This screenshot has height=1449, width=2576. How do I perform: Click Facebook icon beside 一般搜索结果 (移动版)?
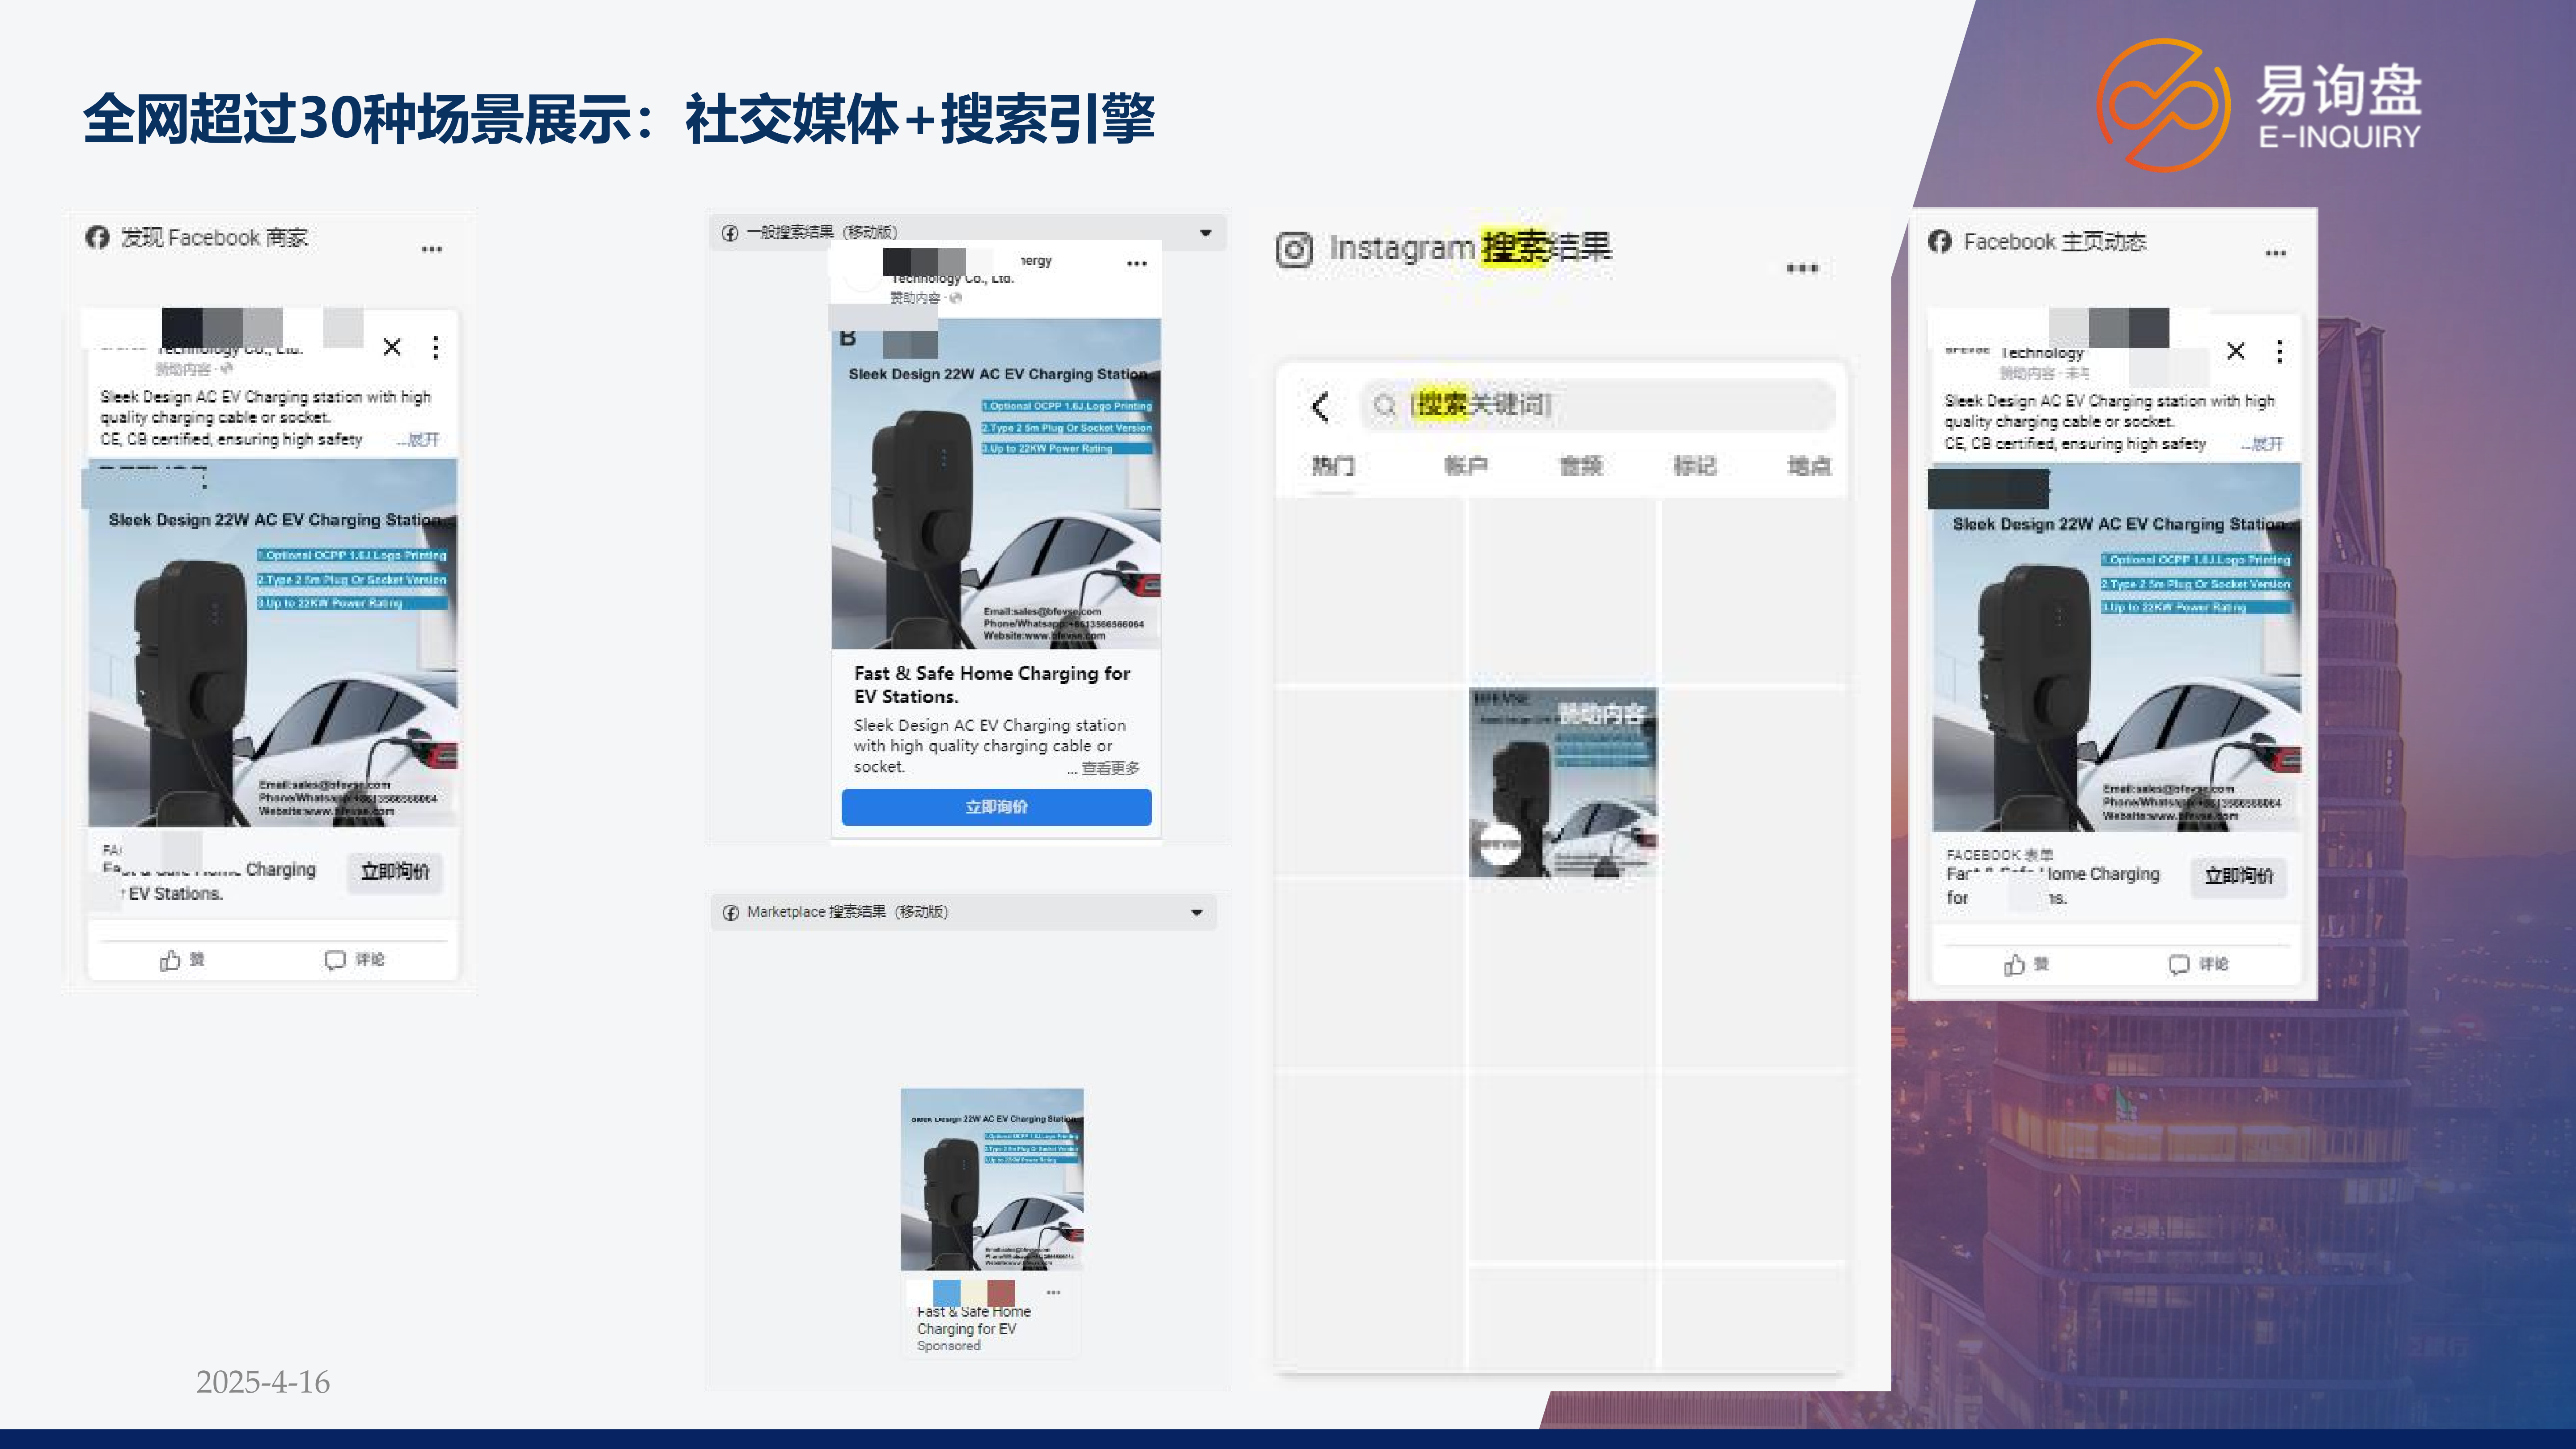click(730, 233)
